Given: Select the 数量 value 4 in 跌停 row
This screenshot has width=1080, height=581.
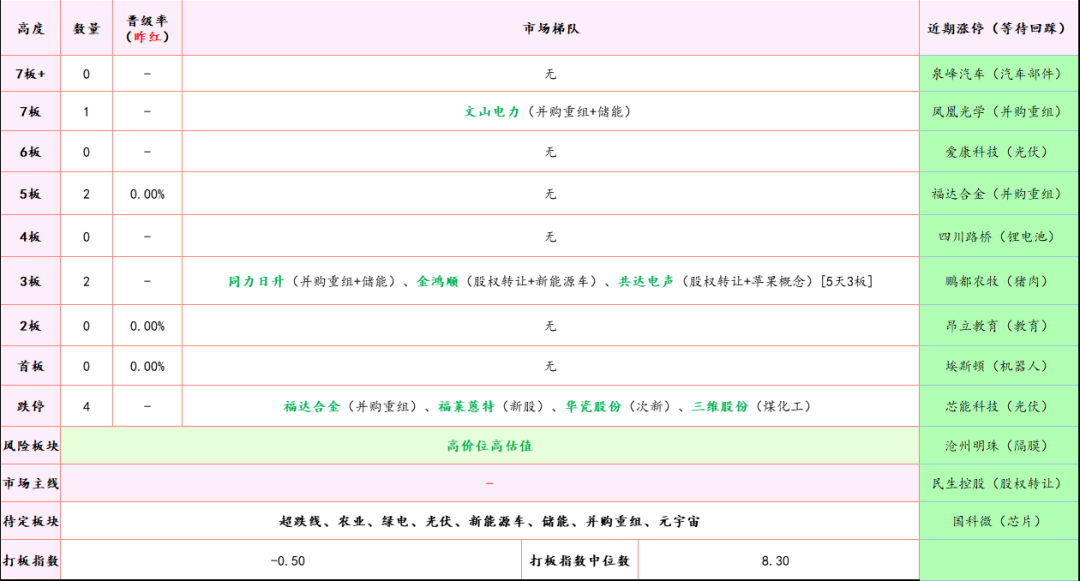Looking at the screenshot, I should pyautogui.click(x=86, y=406).
